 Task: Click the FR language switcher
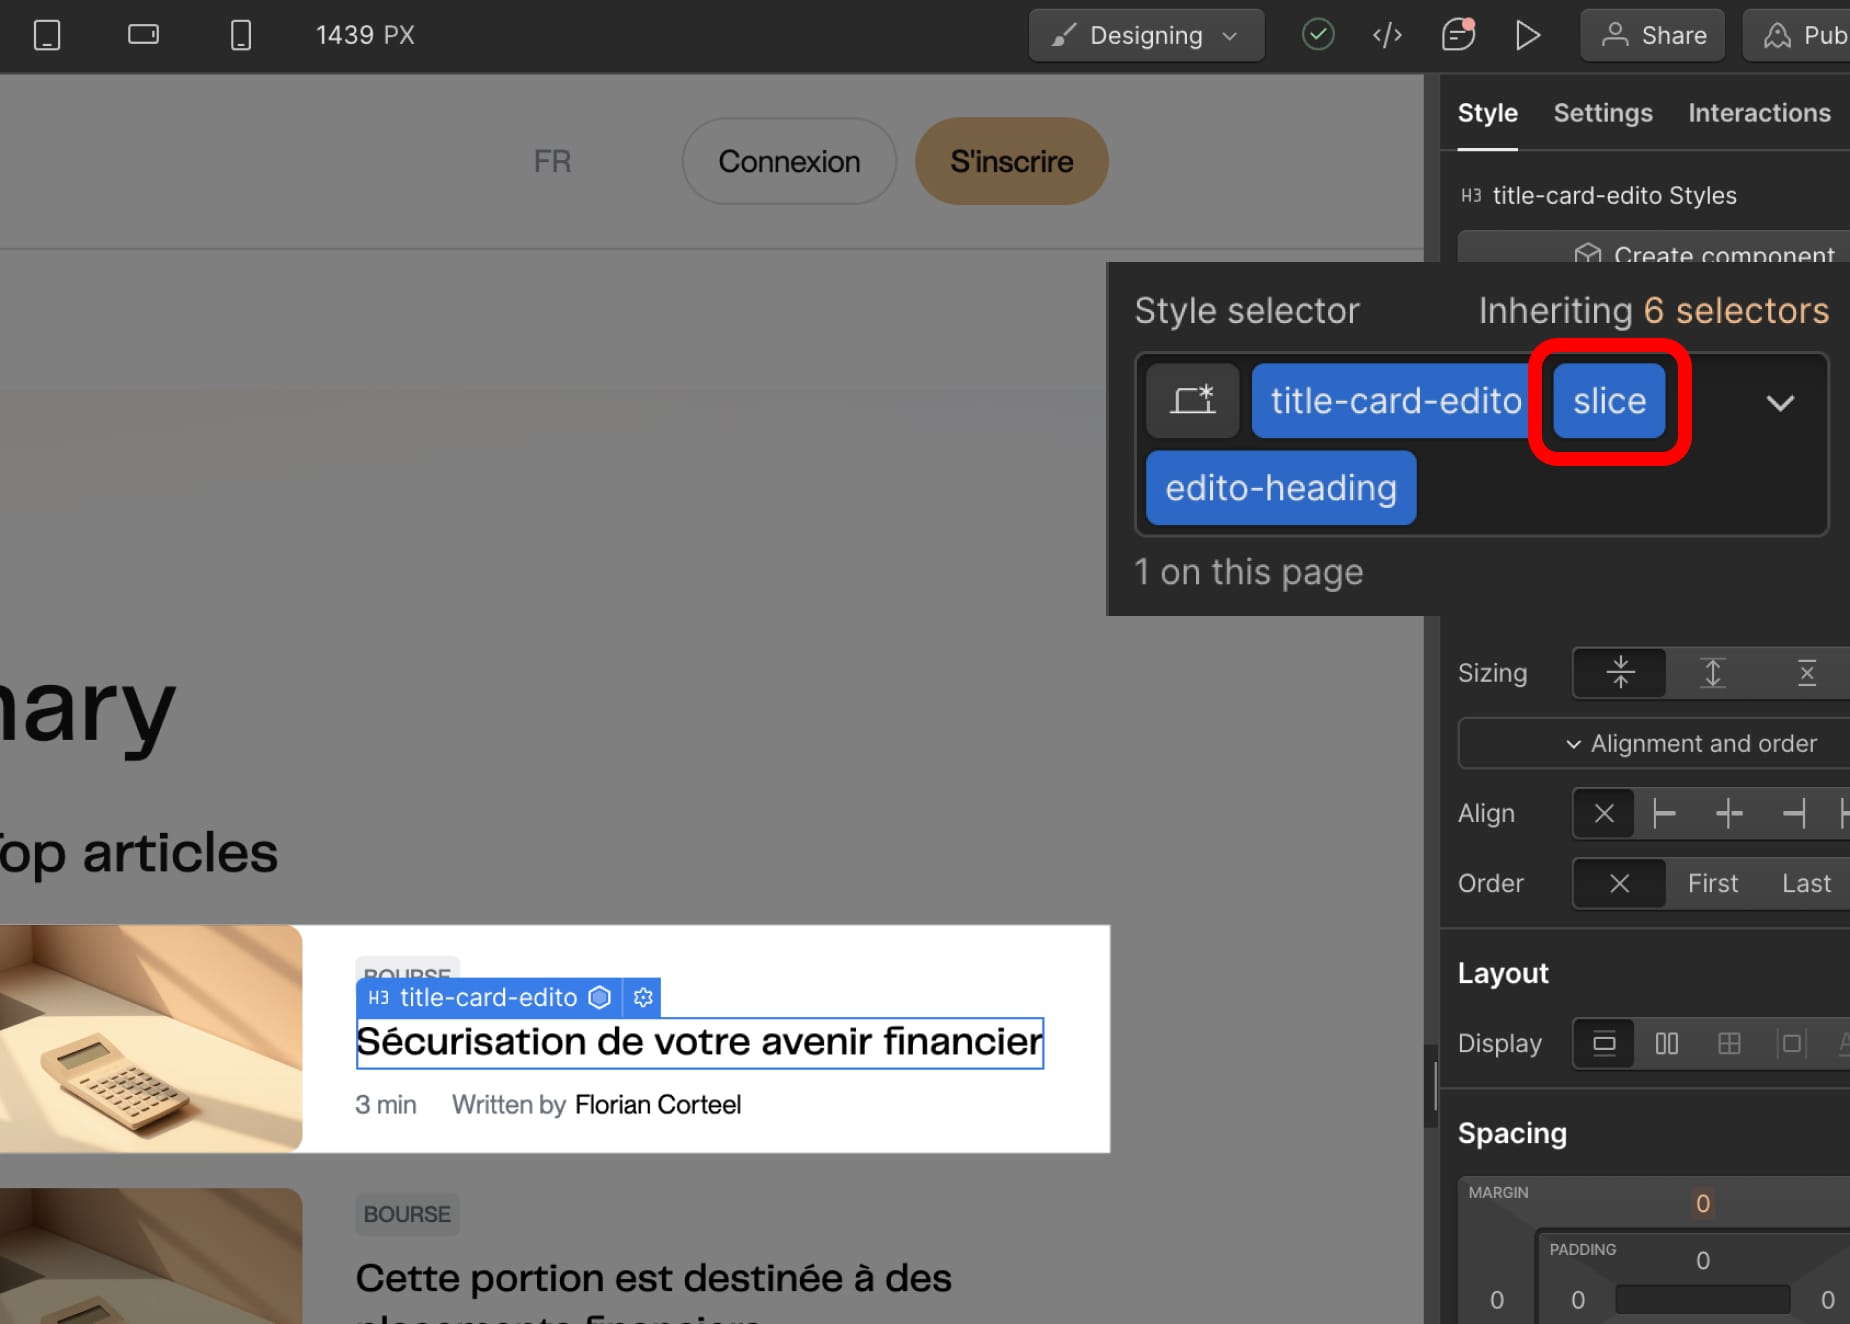(x=552, y=161)
